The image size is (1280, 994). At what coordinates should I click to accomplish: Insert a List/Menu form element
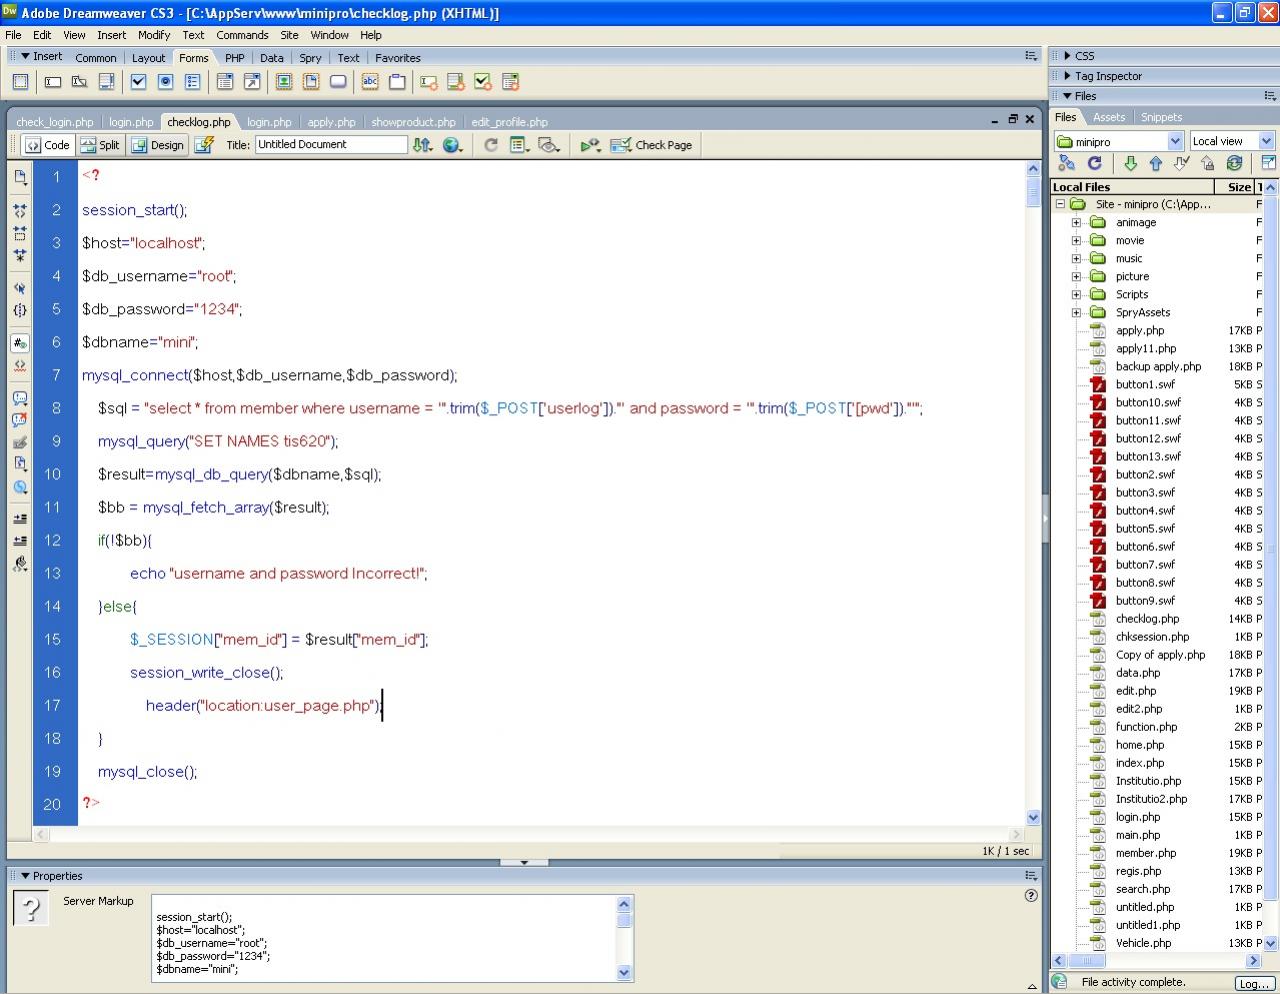[225, 82]
